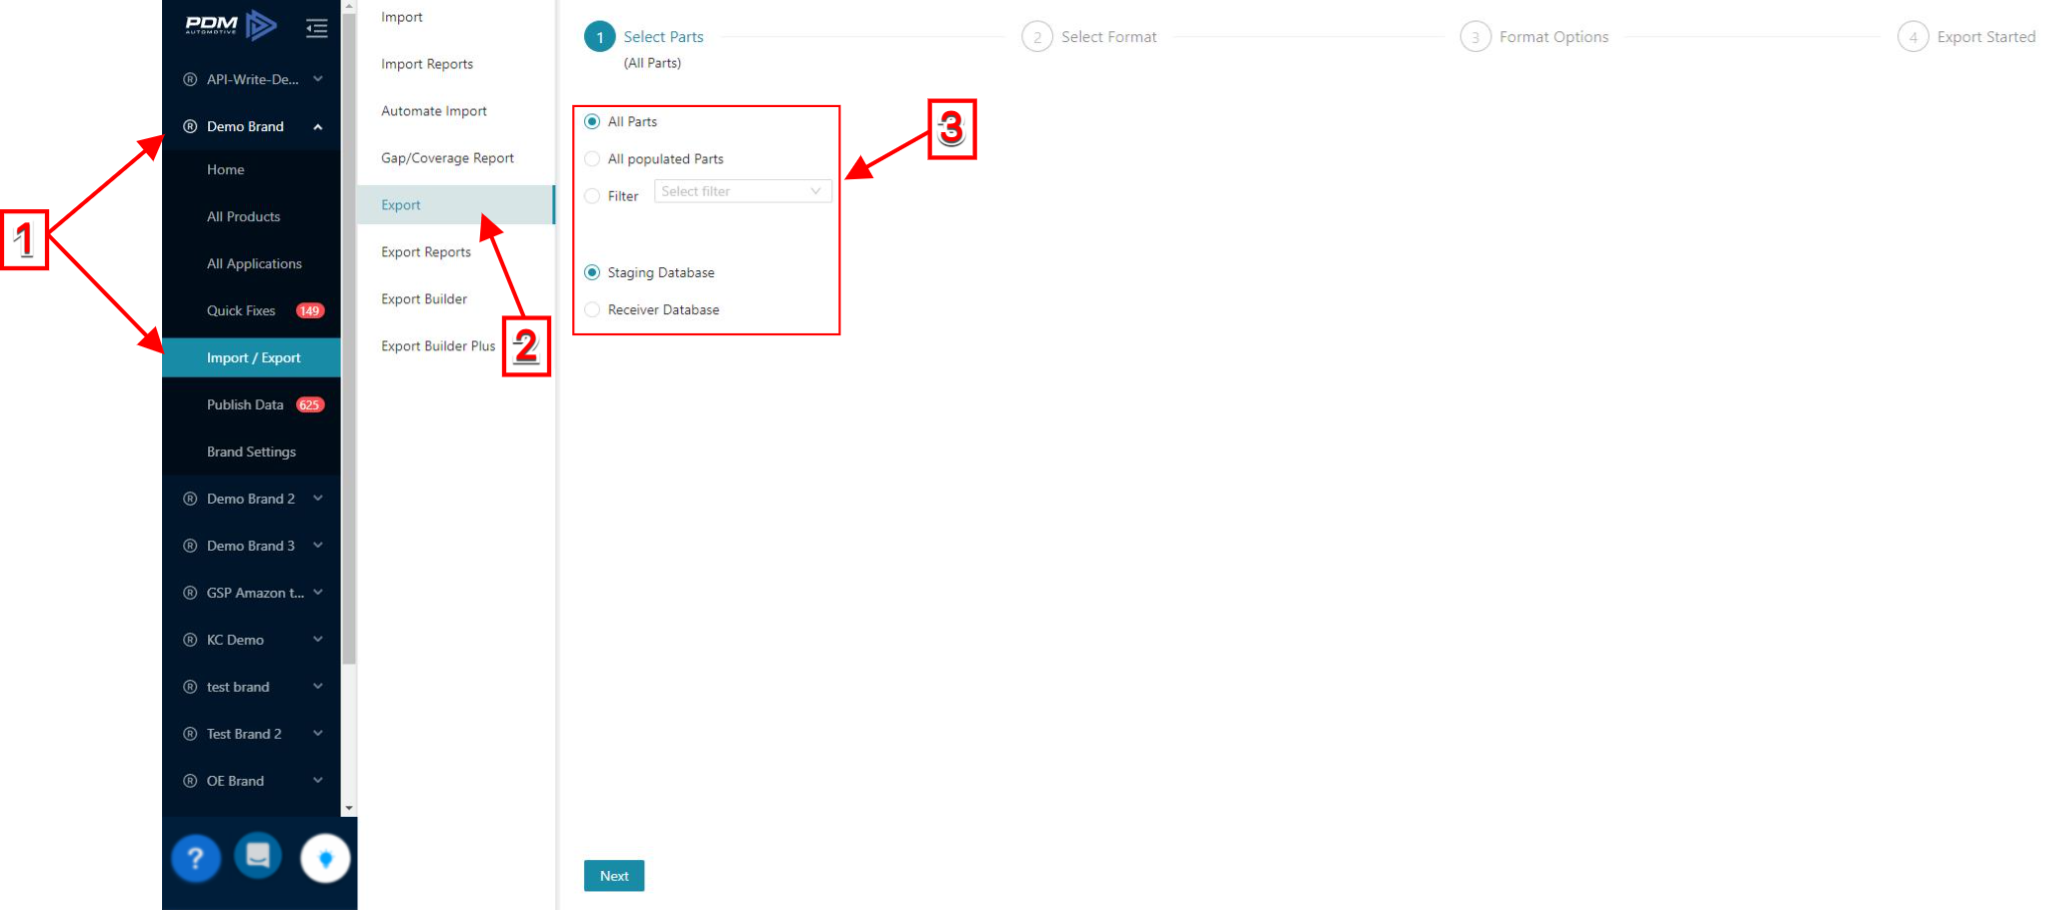The height and width of the screenshot is (910, 2058).
Task: Open the help question mark button
Action: point(196,858)
